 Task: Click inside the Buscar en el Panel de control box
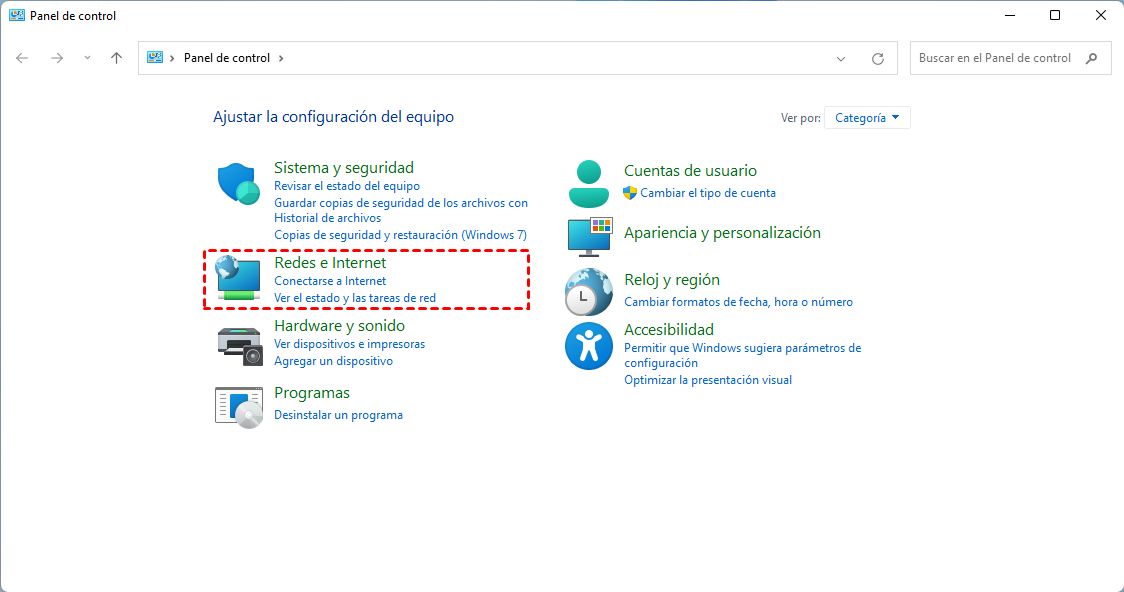[x=1000, y=57]
